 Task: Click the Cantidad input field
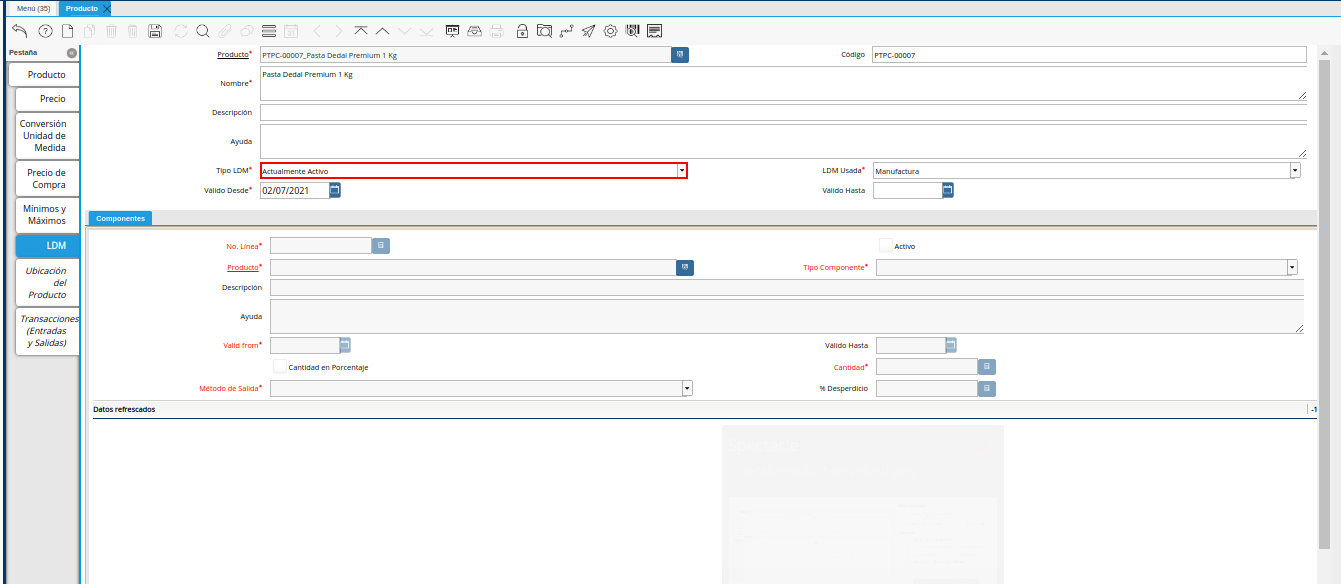tap(926, 367)
